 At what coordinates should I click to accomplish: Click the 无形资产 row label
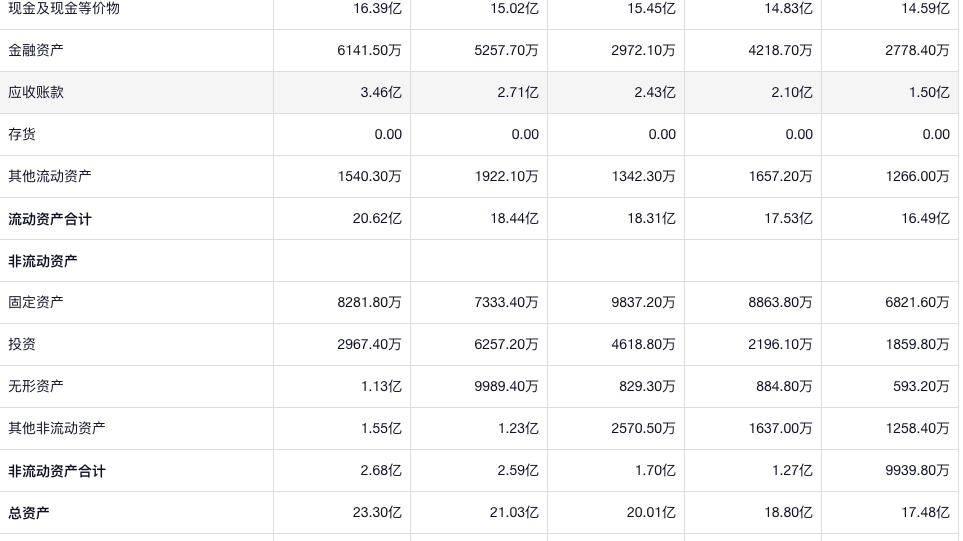coord(36,386)
